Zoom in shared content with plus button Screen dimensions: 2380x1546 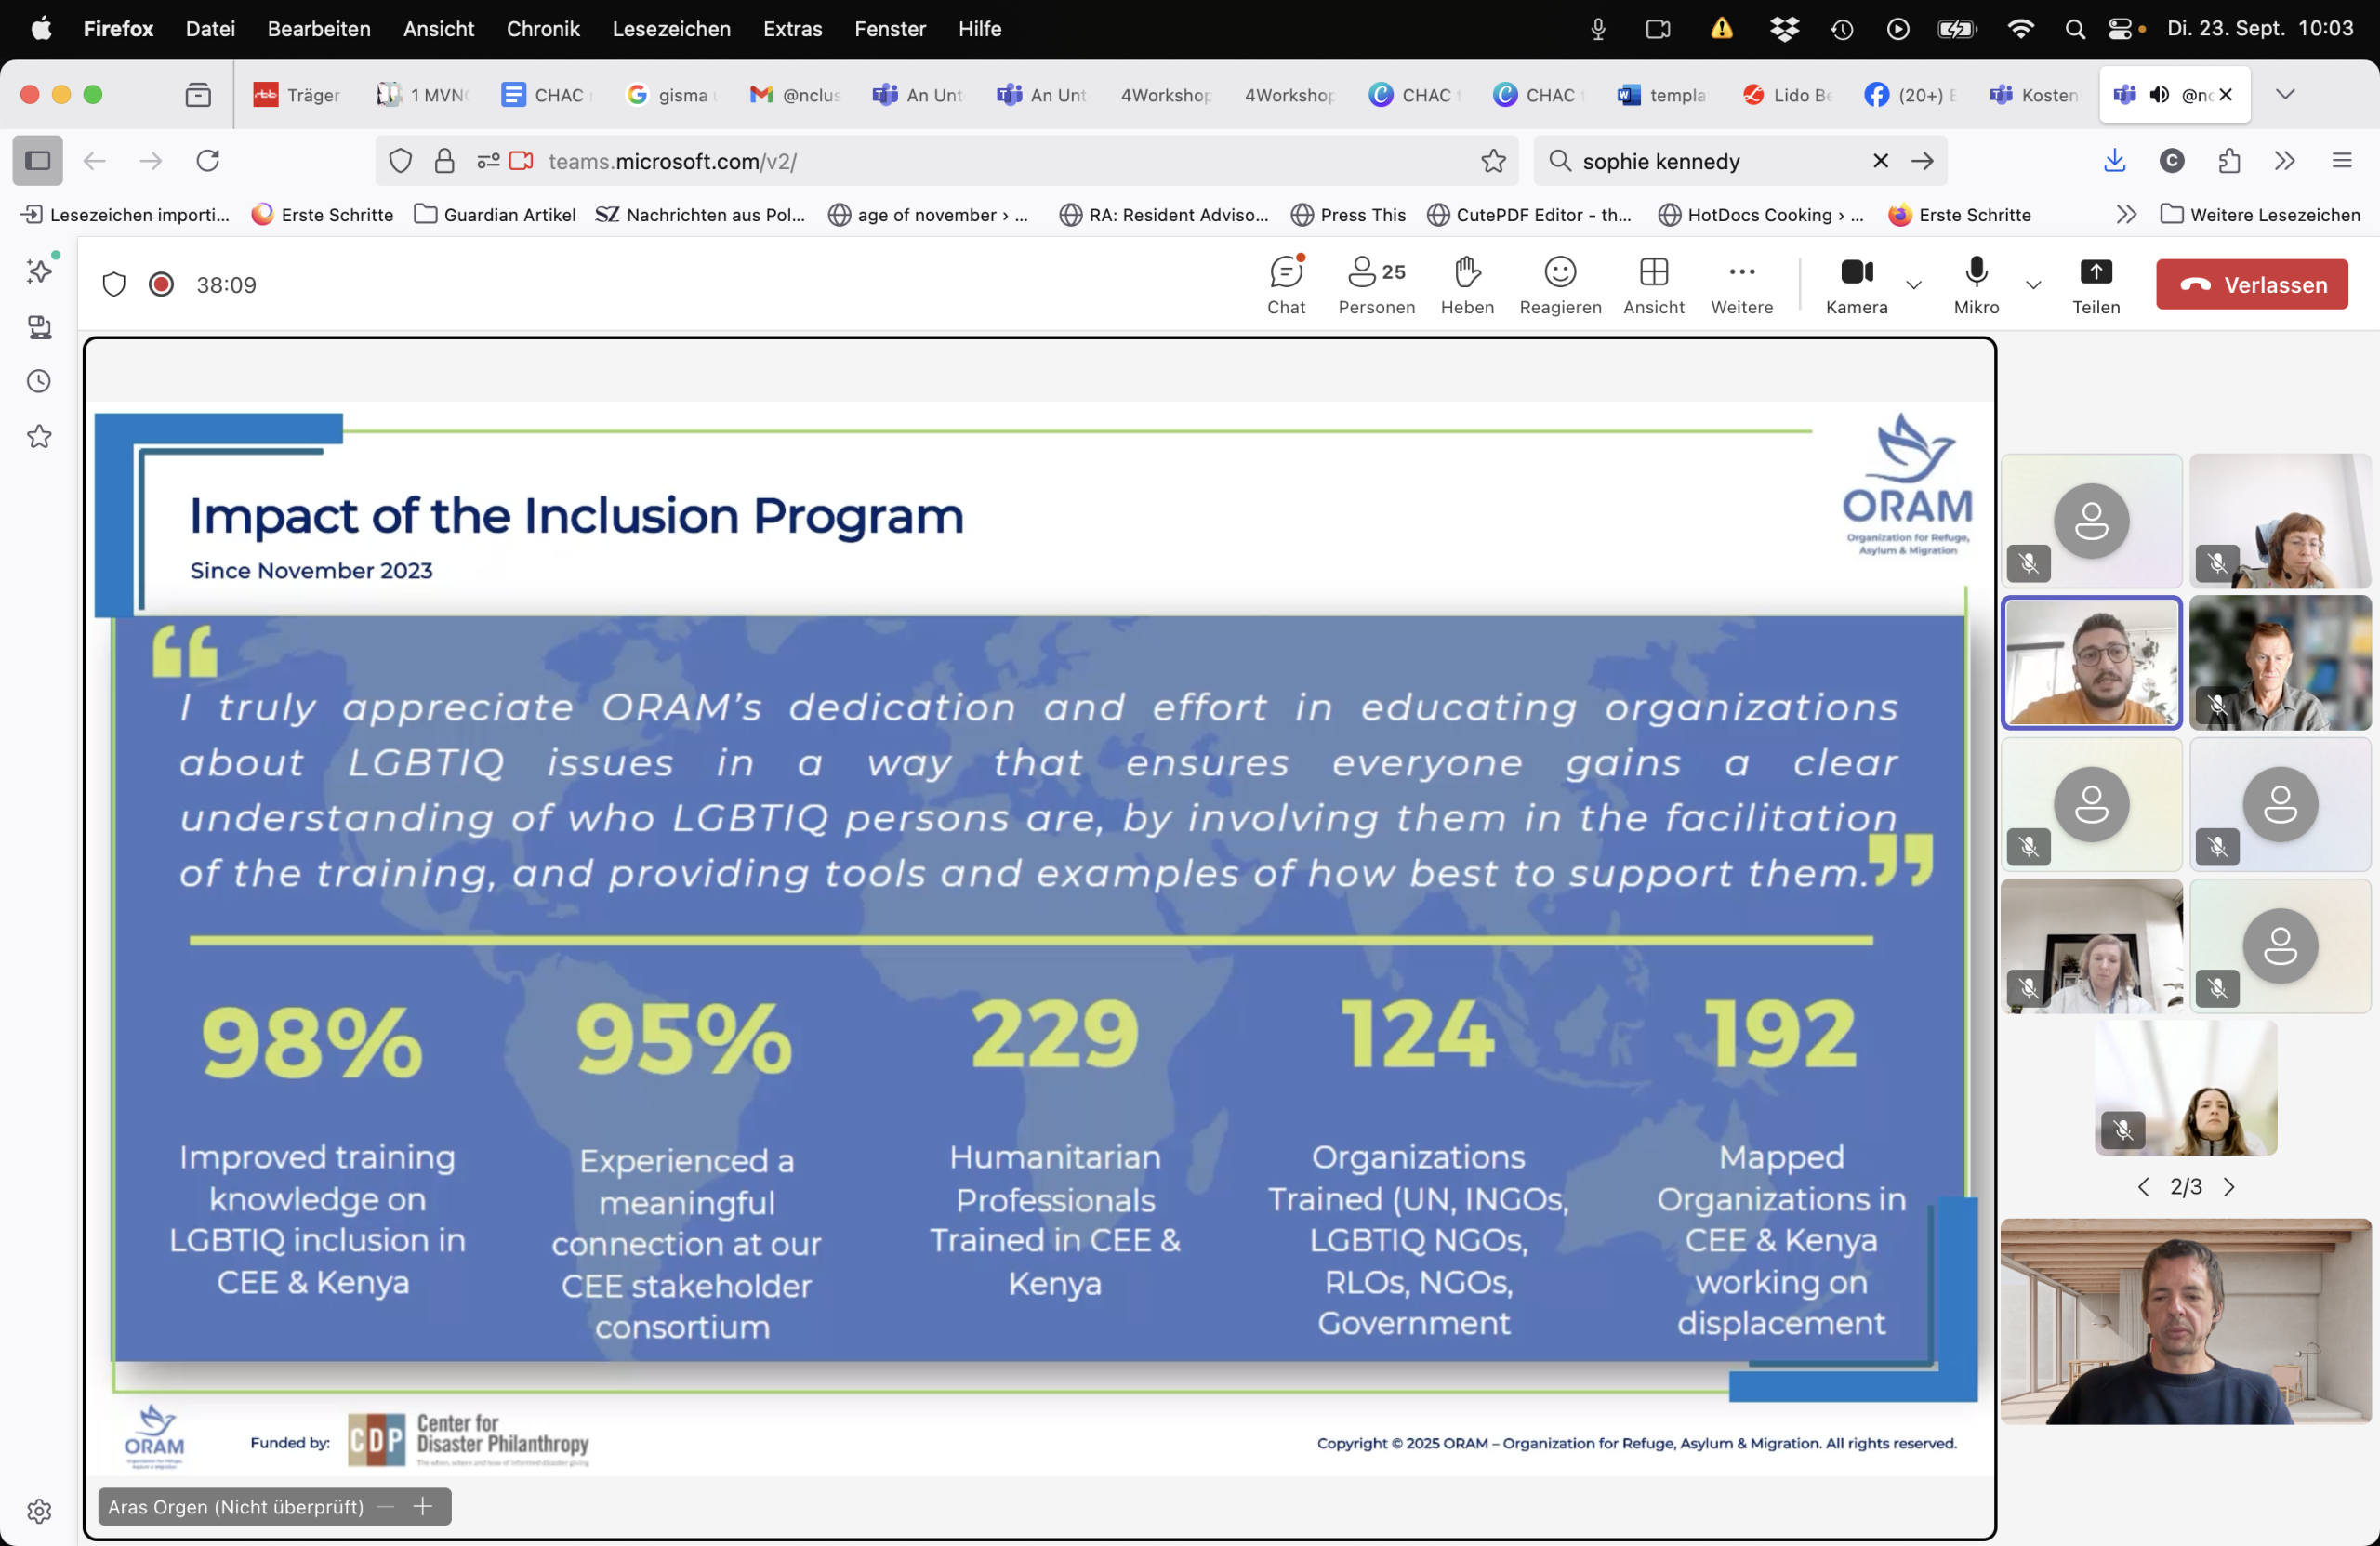pos(423,1506)
